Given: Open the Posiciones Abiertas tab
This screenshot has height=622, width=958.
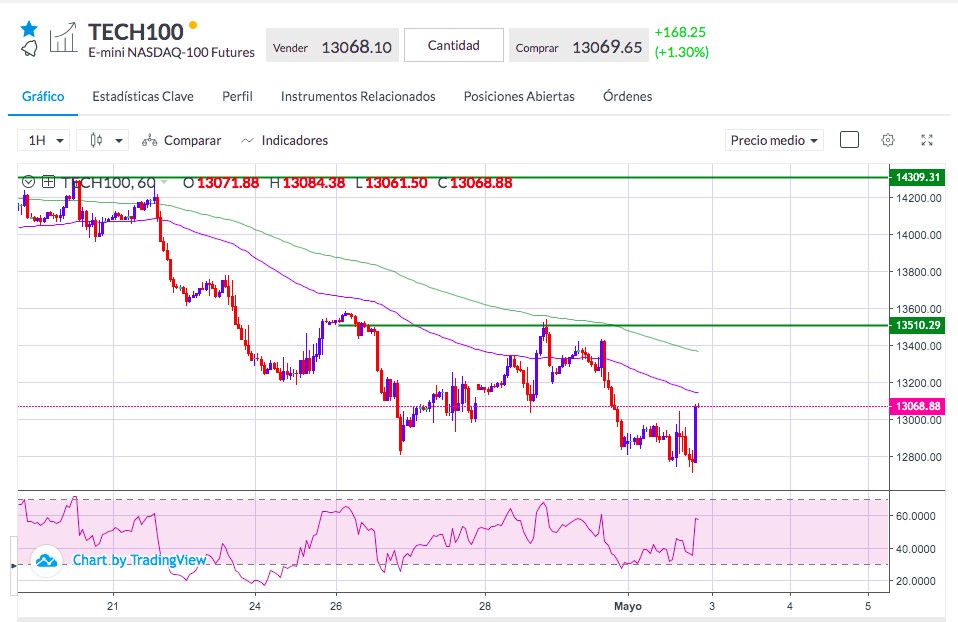Looking at the screenshot, I should pos(519,97).
